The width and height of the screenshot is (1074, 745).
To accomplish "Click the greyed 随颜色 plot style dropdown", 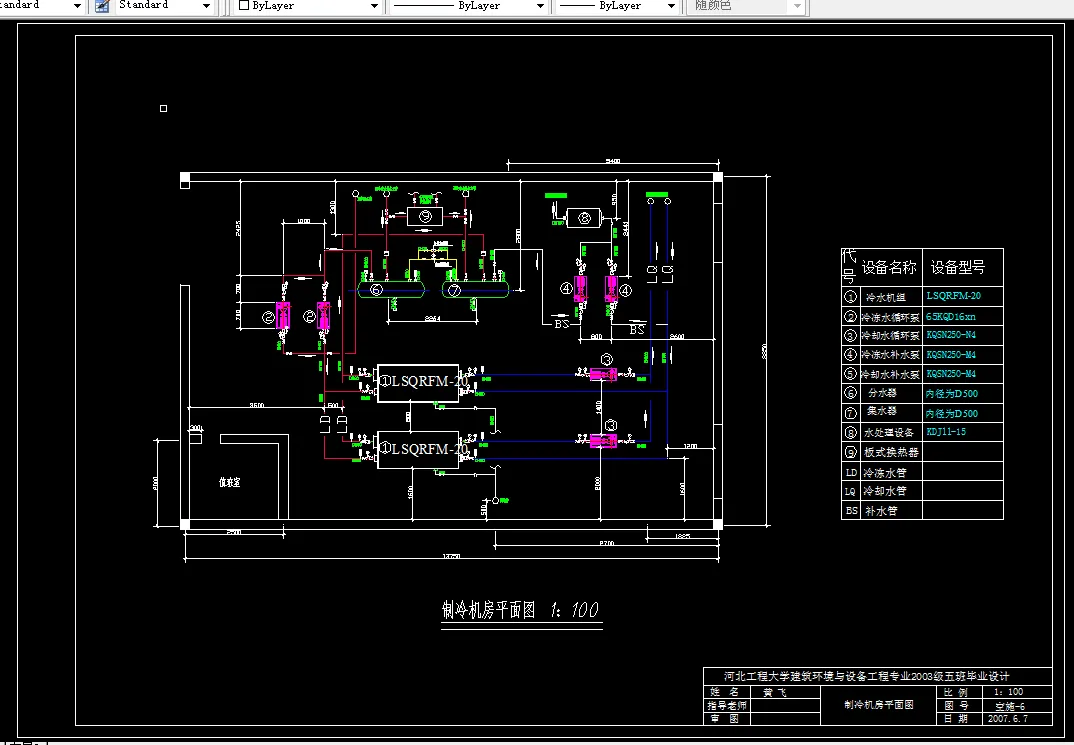I will (747, 5).
